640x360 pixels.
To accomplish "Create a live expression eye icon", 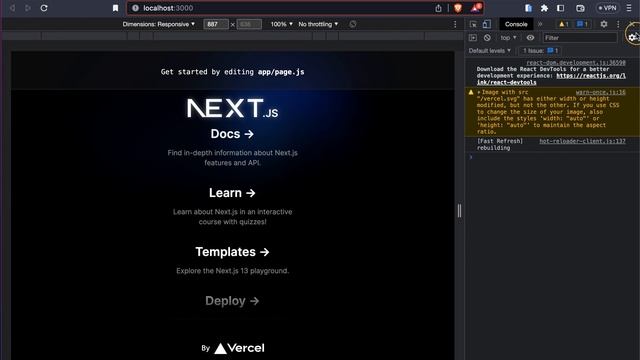I will (530, 38).
